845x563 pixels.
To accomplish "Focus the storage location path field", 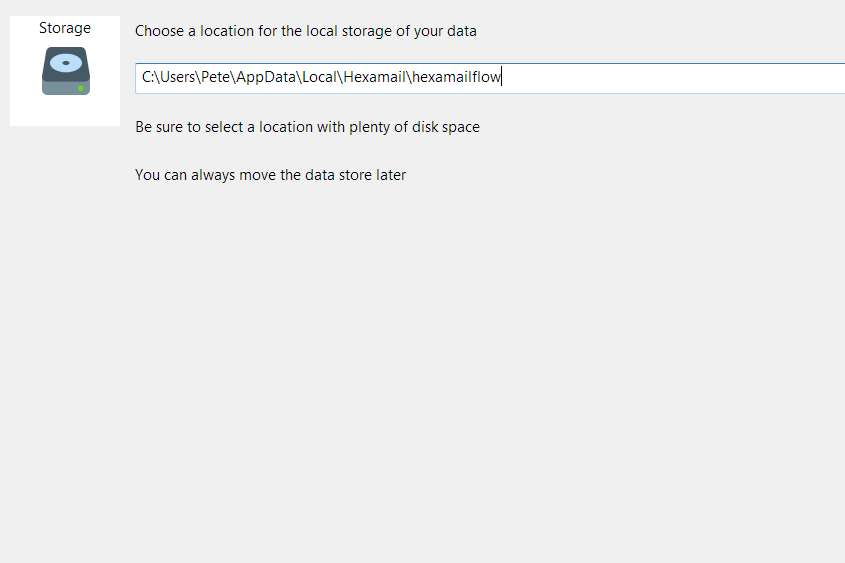I will [490, 78].
